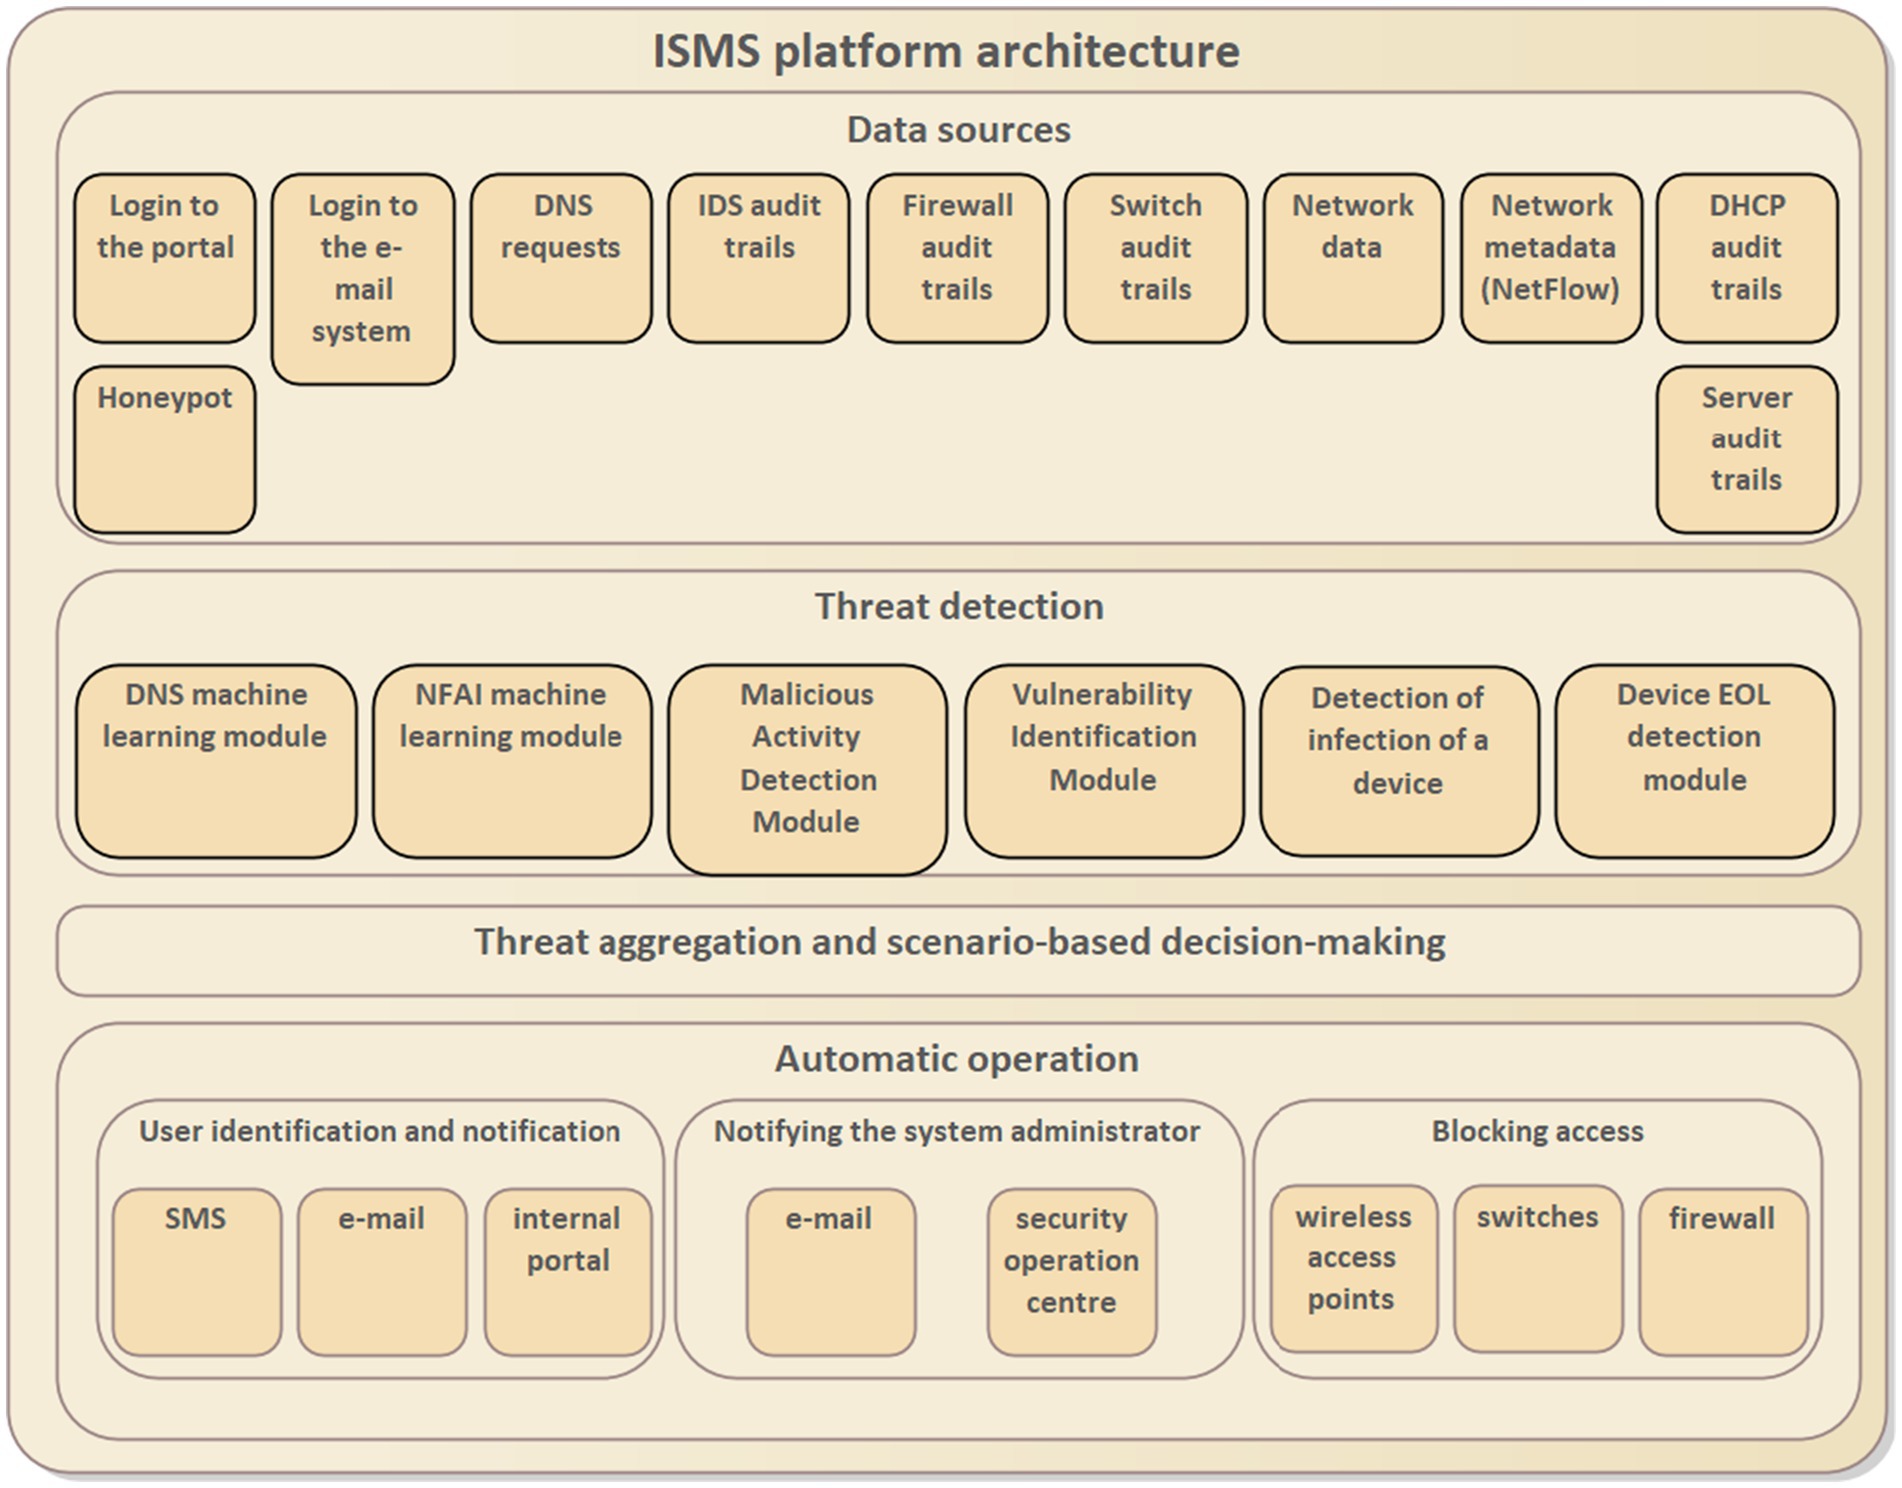1902x1488 pixels.
Task: Click Threat aggregation and scenario-based decision-making bar
Action: 958,950
